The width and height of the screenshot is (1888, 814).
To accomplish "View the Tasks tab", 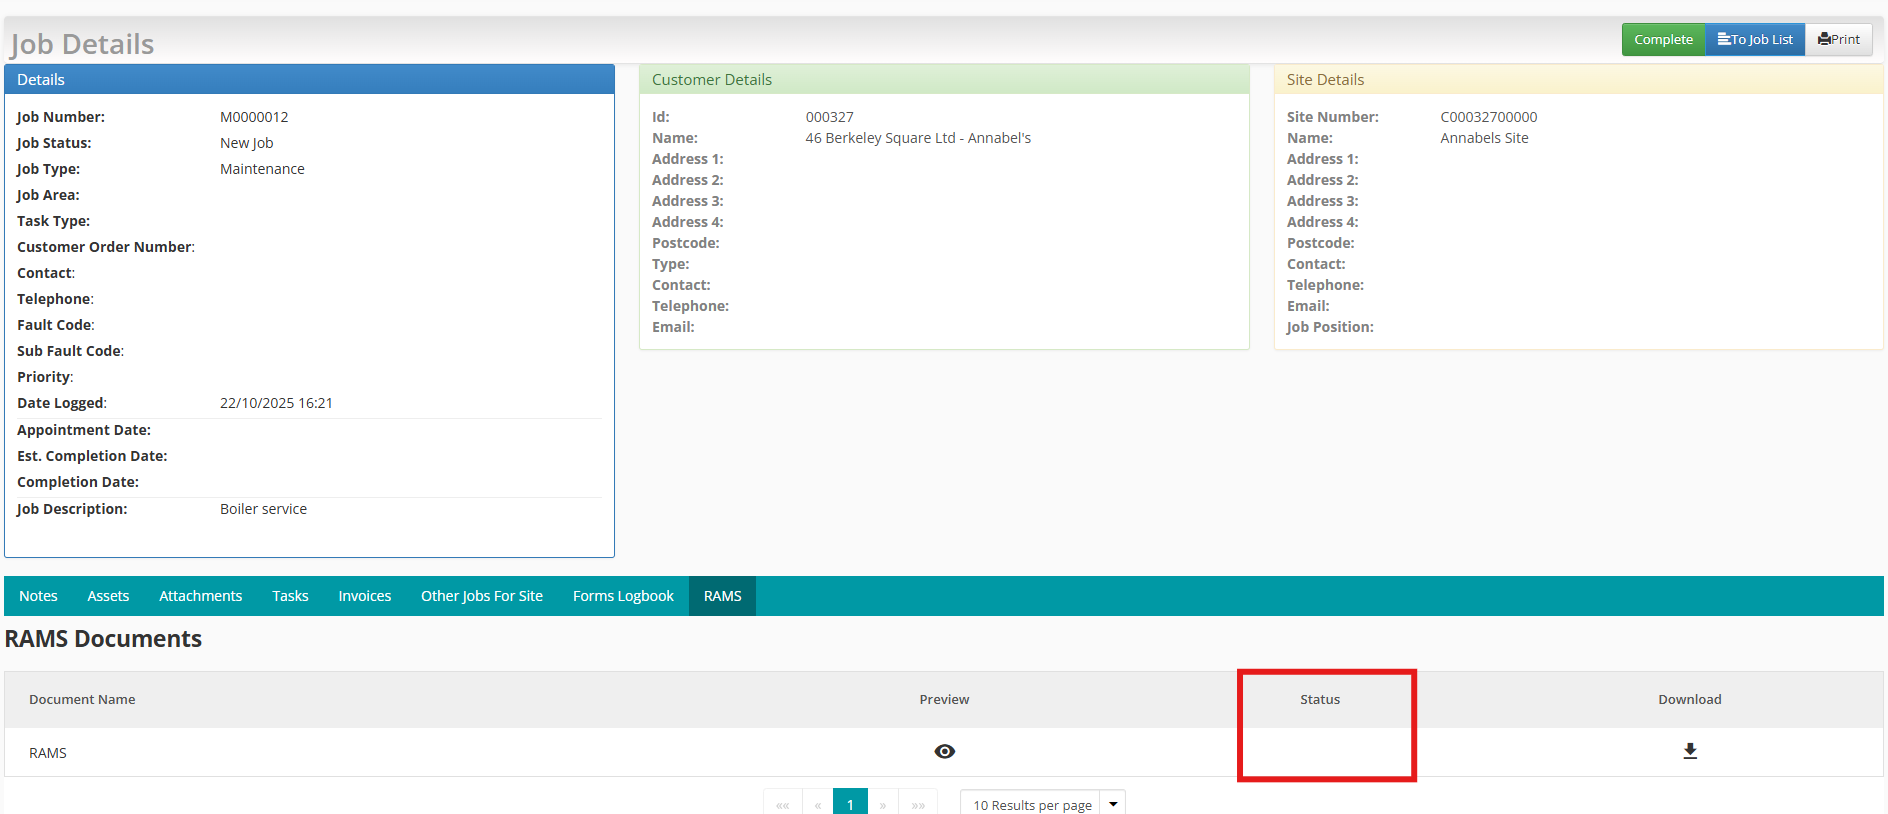I will (x=290, y=596).
